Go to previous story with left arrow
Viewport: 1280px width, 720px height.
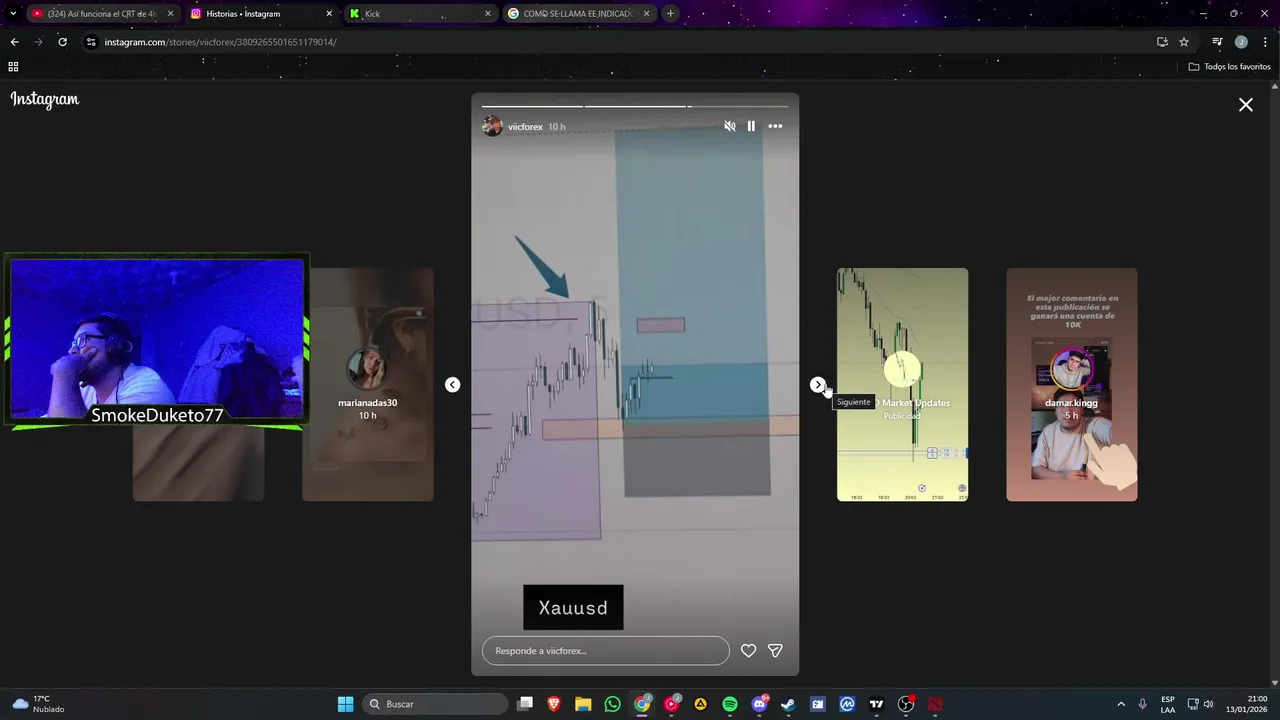click(x=452, y=385)
